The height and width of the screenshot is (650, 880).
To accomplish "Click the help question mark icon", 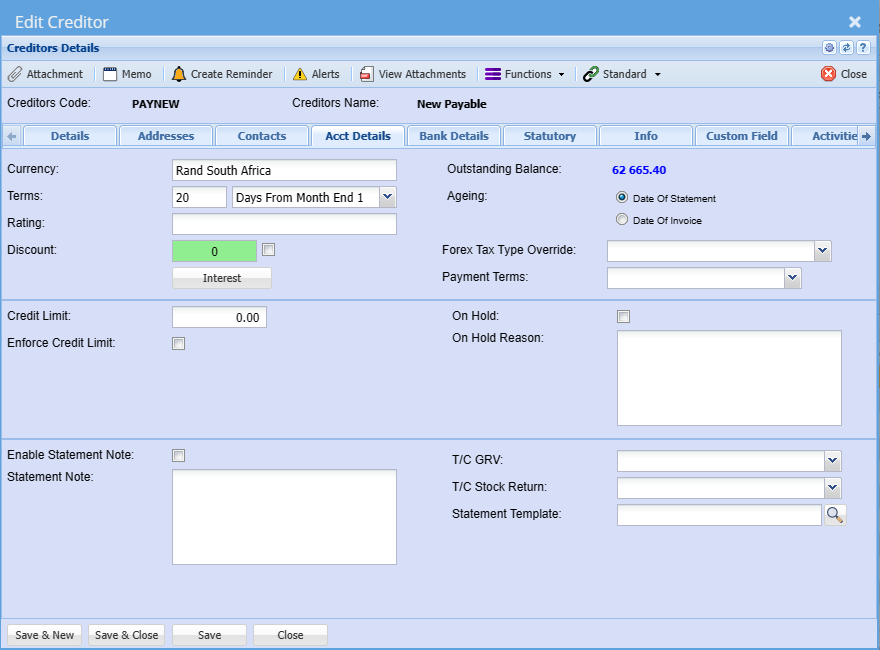I will pos(862,48).
